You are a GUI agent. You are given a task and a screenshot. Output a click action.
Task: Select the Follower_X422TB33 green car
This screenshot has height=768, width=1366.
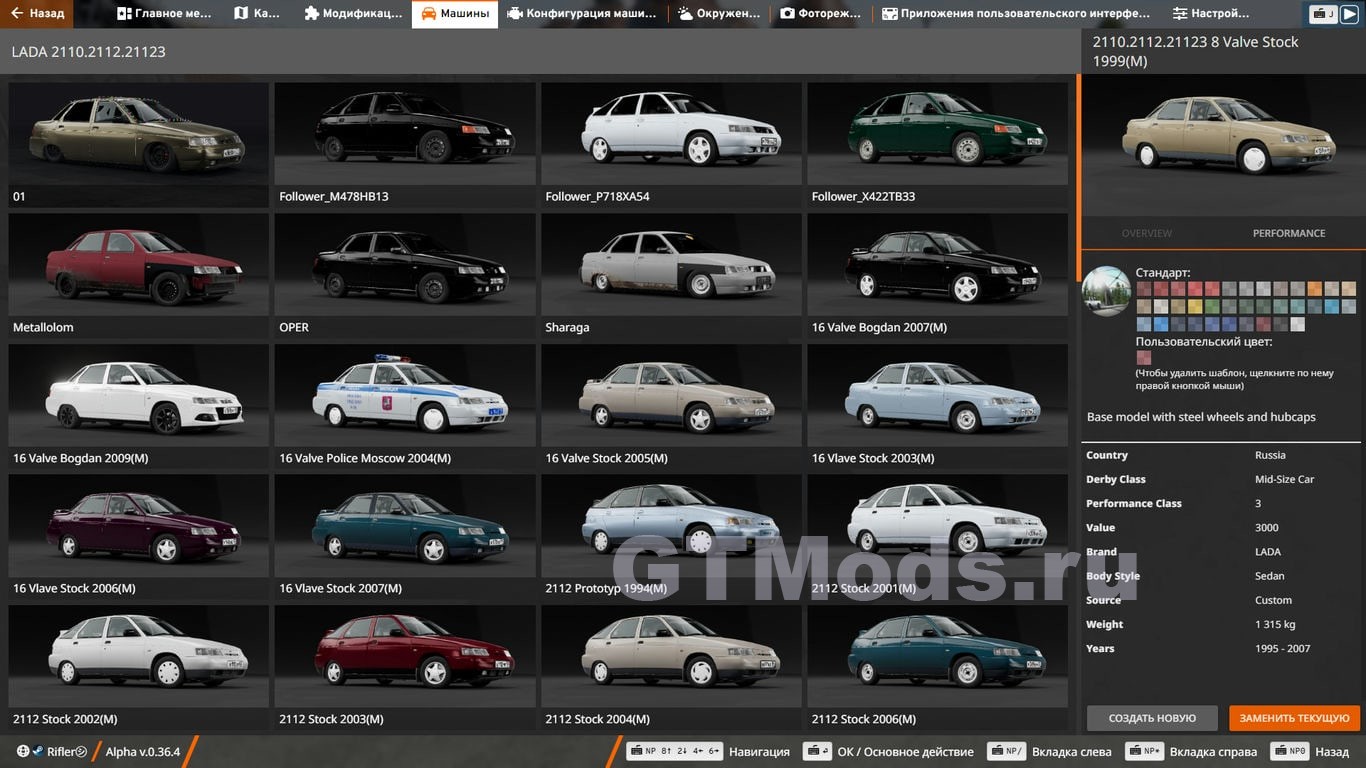tap(938, 144)
